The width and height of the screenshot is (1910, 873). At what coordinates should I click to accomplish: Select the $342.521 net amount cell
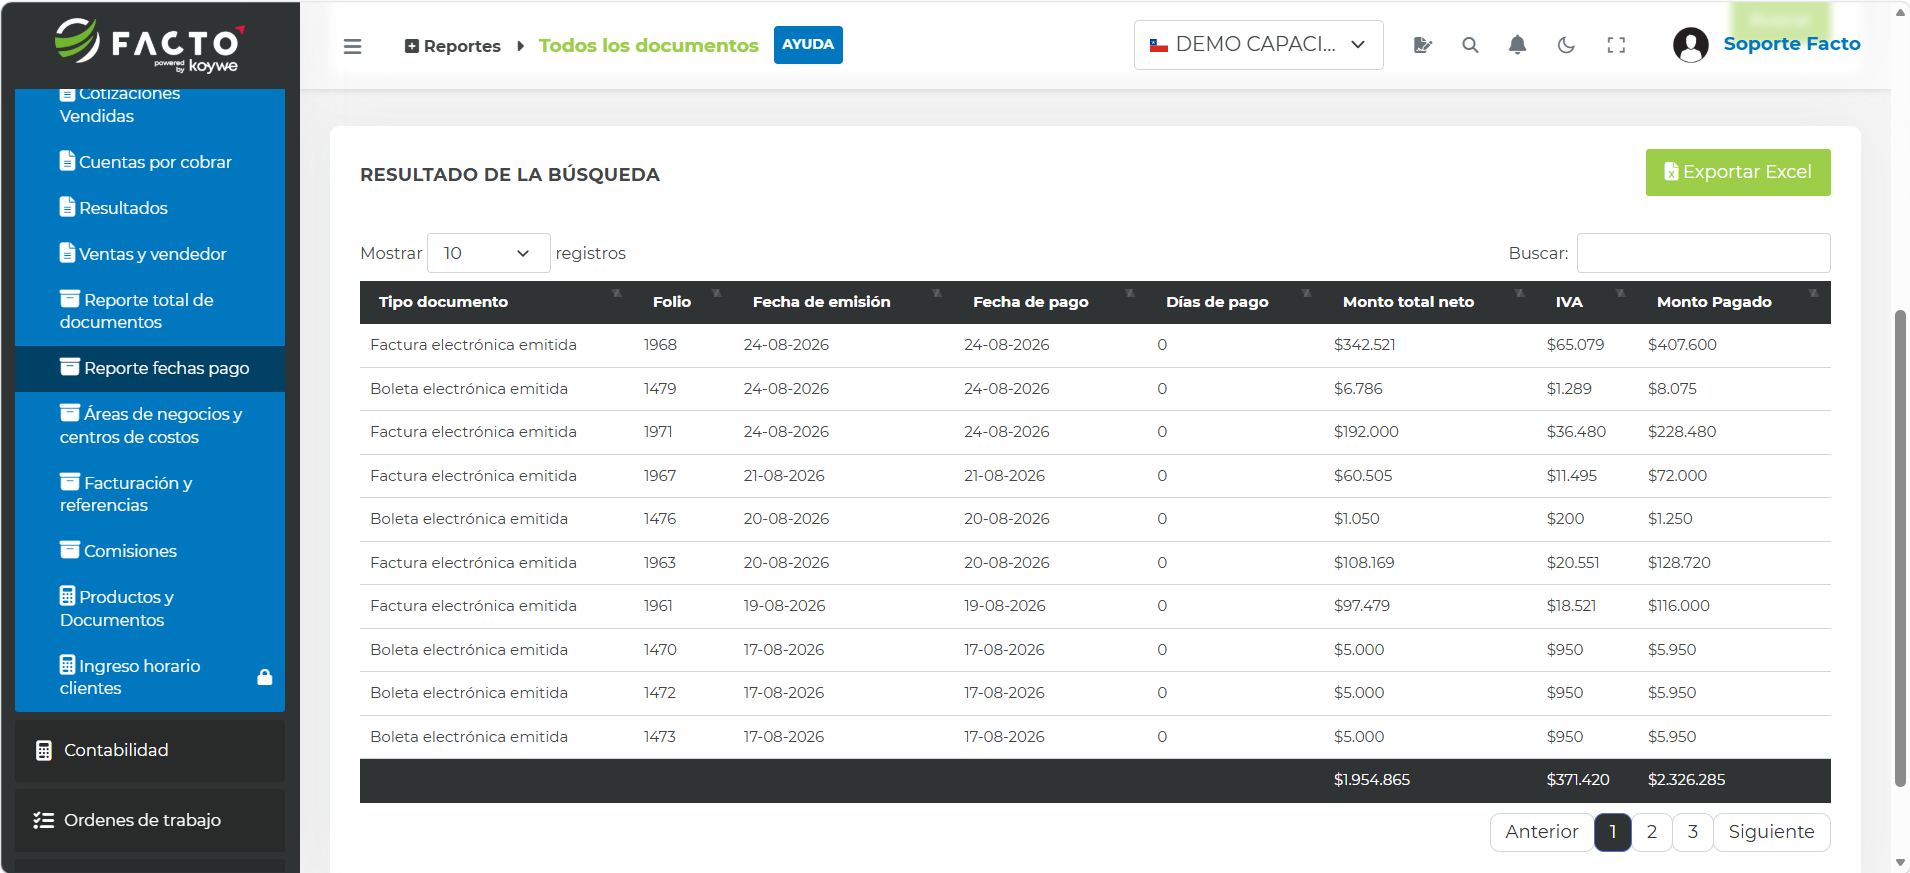point(1364,345)
